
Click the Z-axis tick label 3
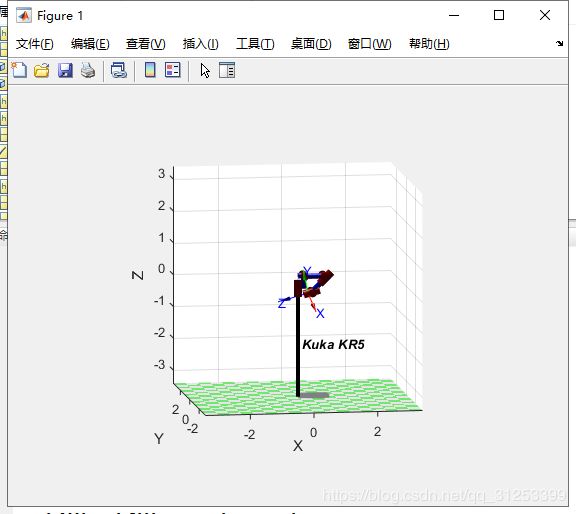[x=162, y=173]
